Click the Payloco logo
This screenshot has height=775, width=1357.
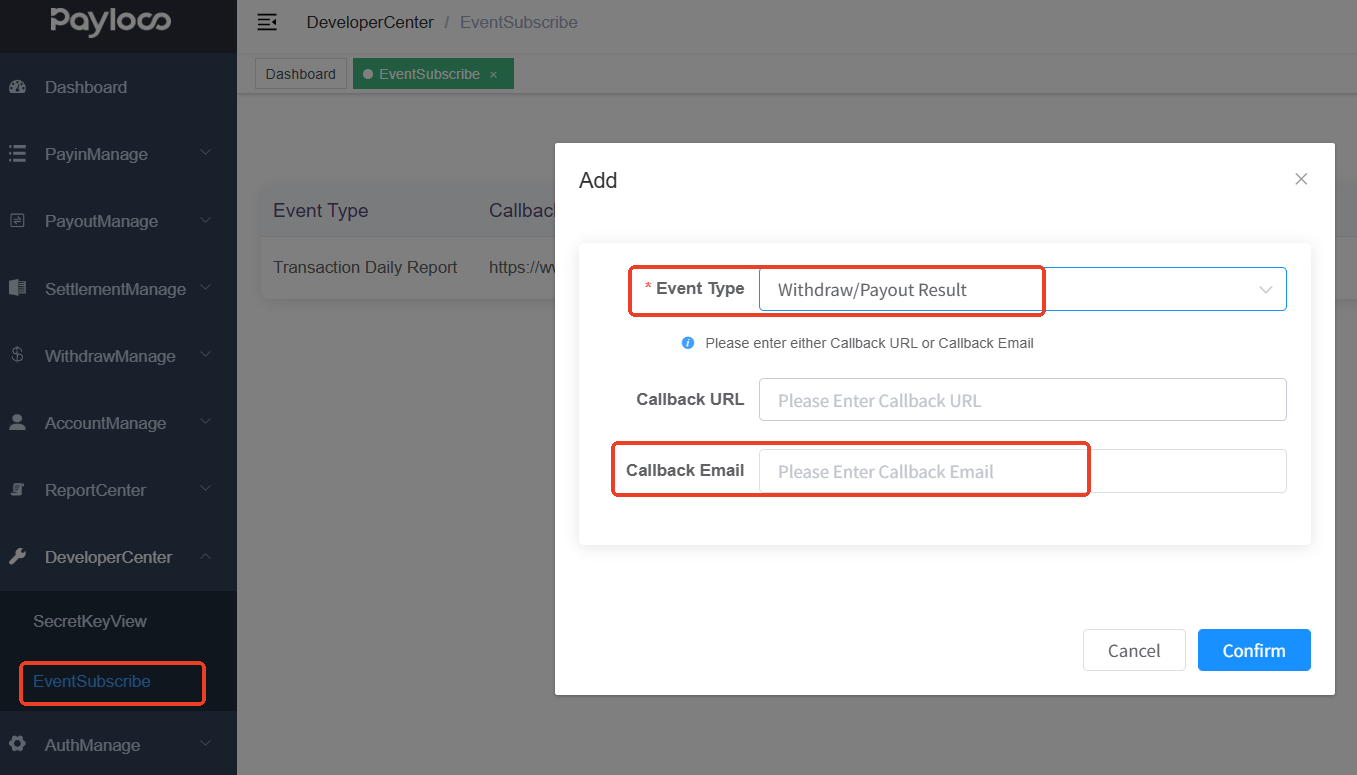pos(110,22)
